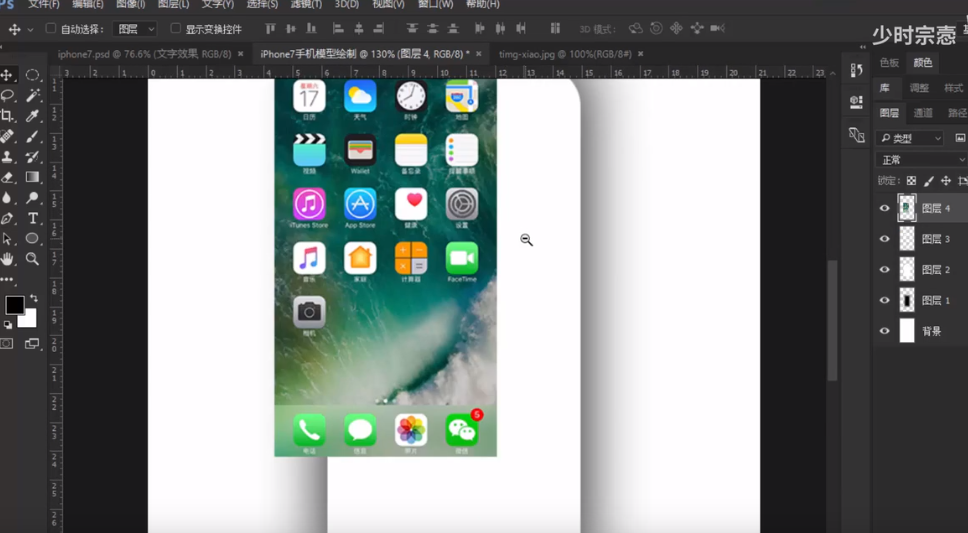This screenshot has height=533, width=968.
Task: Select the Healing Brush tool
Action: [7, 136]
